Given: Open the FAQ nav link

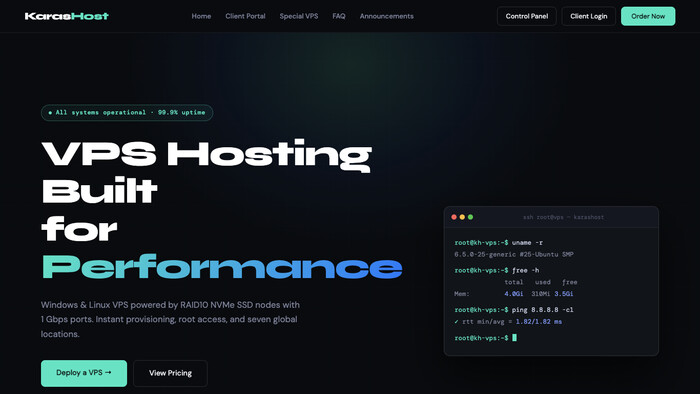Looking at the screenshot, I should click(339, 16).
